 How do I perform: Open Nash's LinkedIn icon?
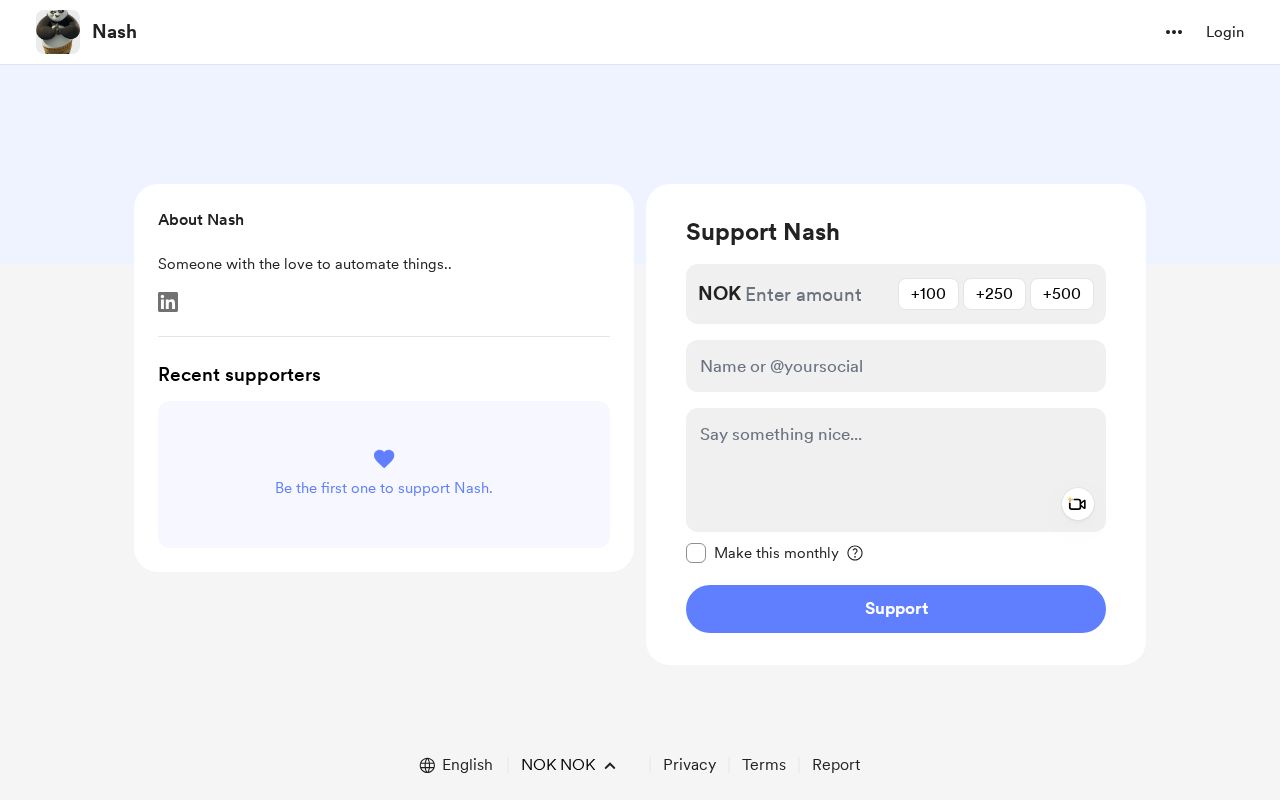coord(168,302)
